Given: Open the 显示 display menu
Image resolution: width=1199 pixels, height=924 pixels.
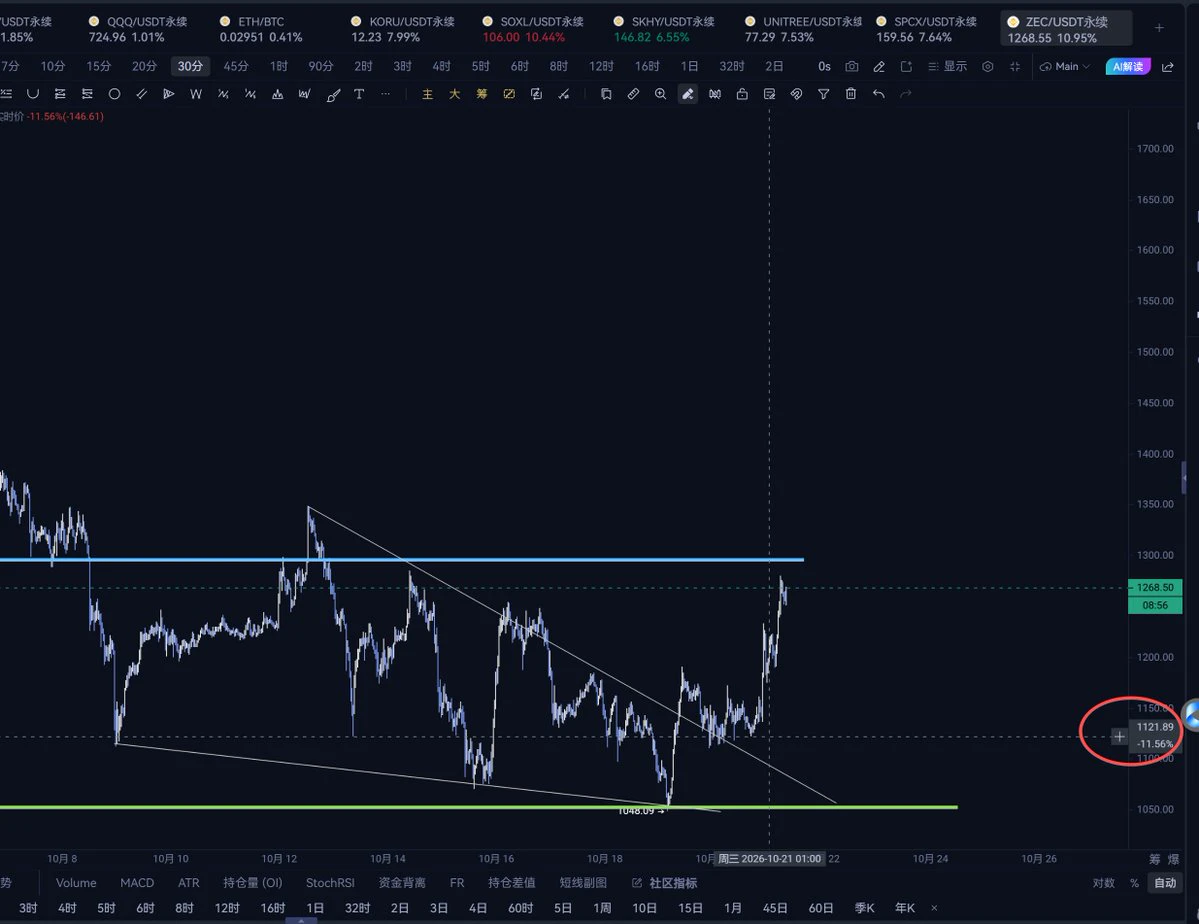Looking at the screenshot, I should pyautogui.click(x=947, y=67).
